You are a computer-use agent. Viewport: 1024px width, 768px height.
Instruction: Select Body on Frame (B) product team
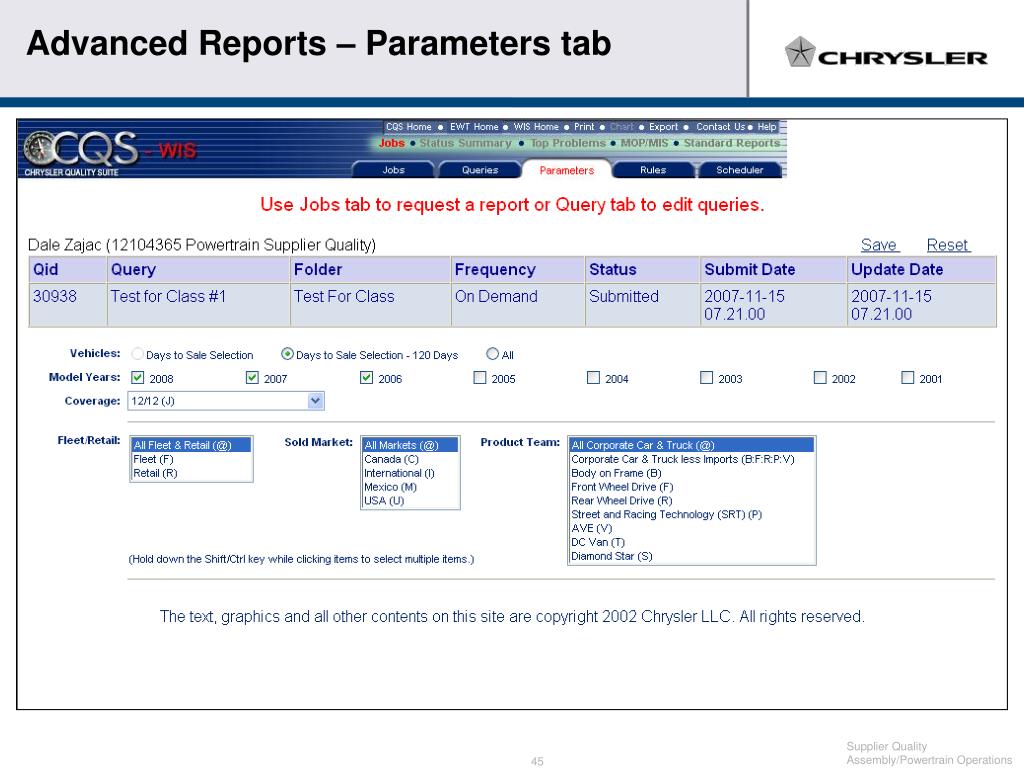point(692,473)
